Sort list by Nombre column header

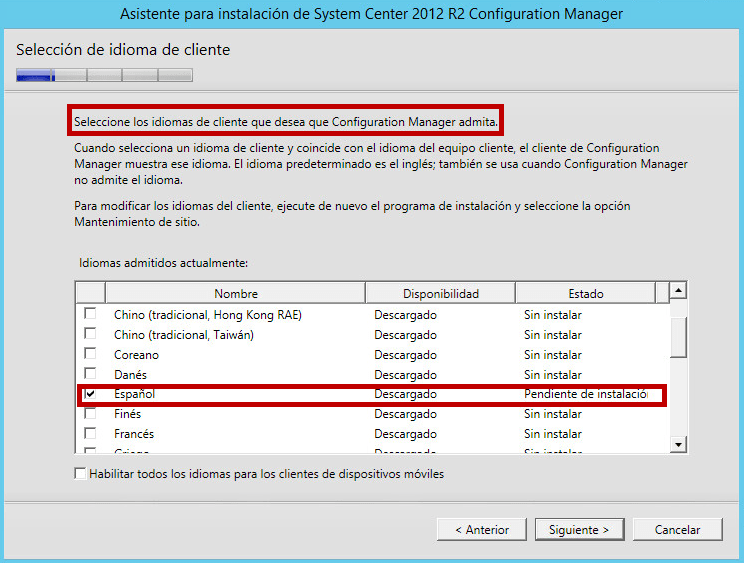235,293
